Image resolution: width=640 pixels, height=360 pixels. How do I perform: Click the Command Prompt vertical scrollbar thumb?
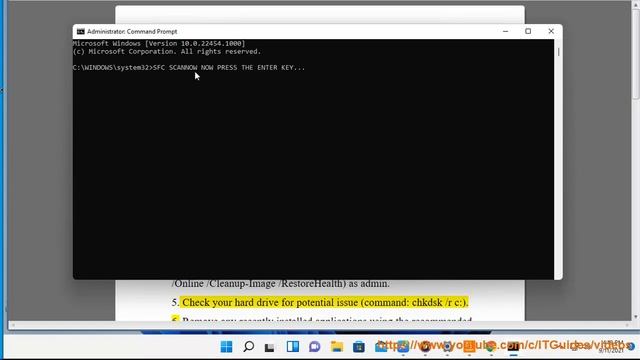point(558,51)
